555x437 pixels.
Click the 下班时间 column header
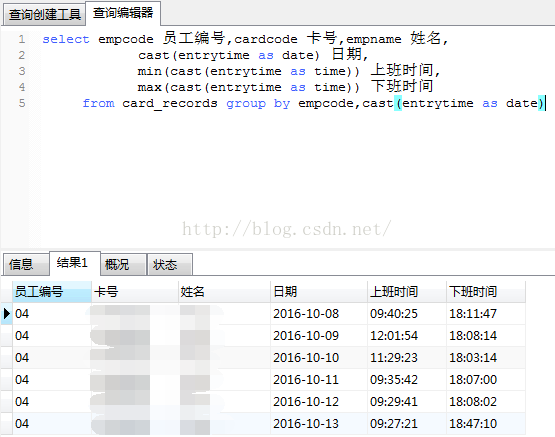(486, 292)
